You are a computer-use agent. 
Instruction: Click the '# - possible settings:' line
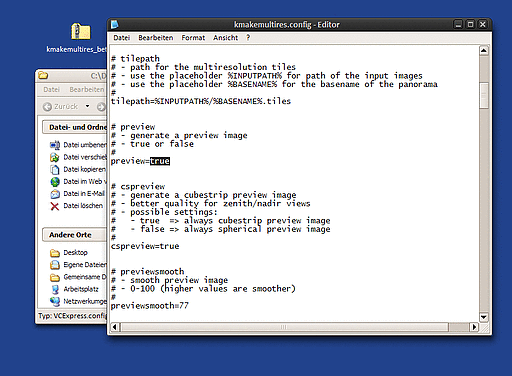pos(164,212)
